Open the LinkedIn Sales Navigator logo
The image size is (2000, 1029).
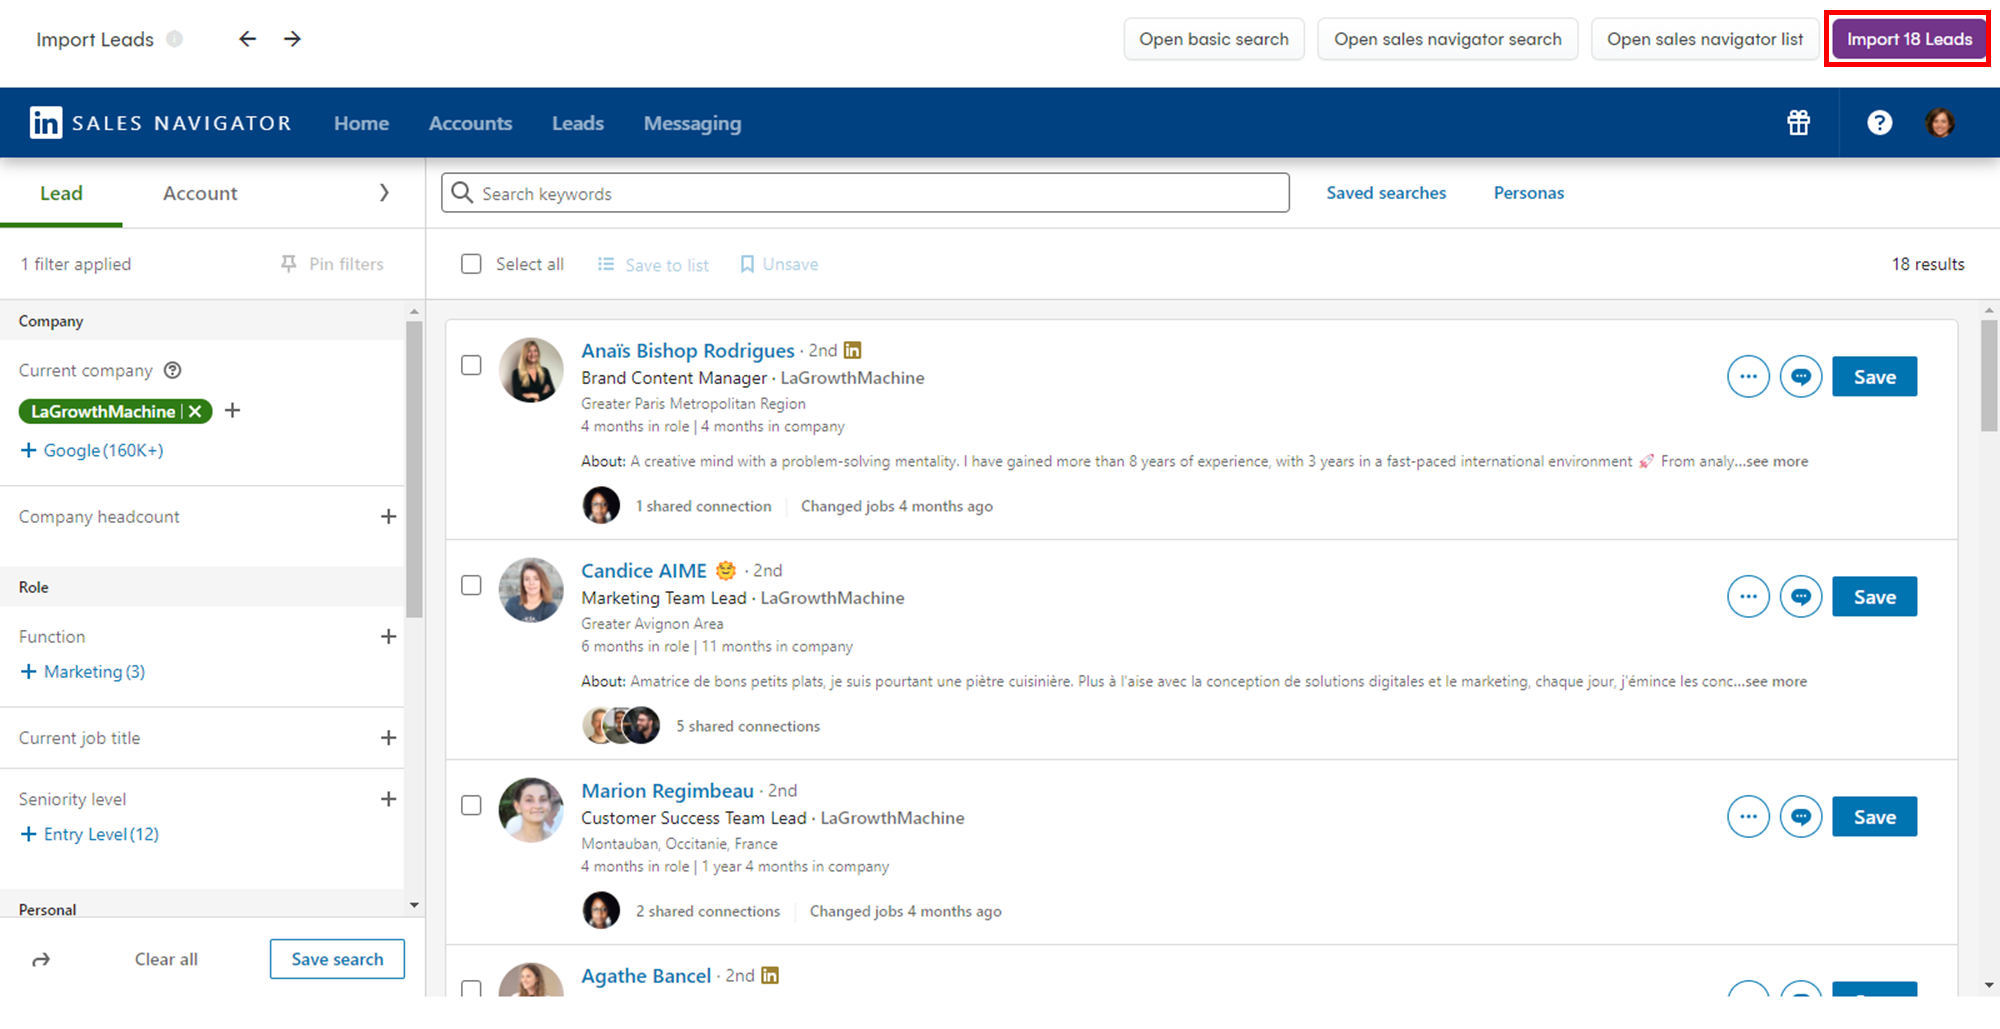[160, 123]
